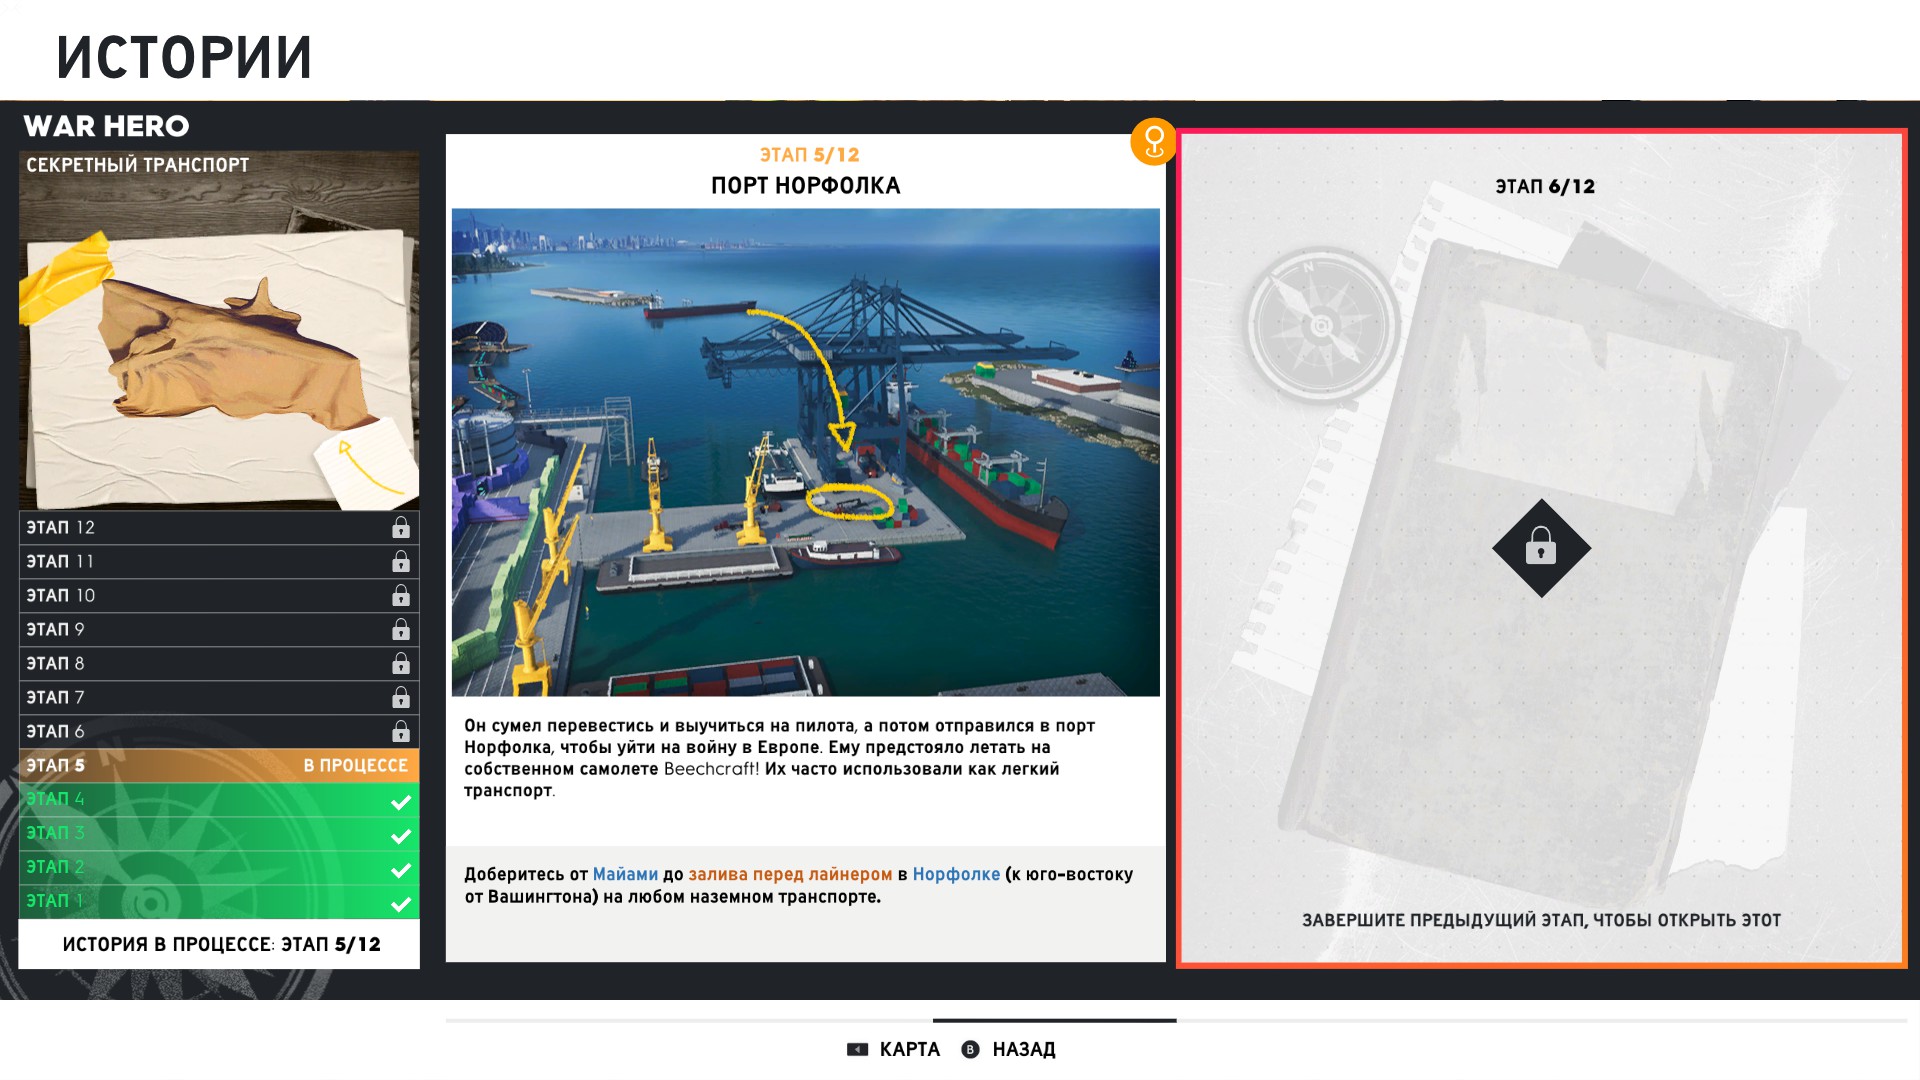Image resolution: width=1920 pixels, height=1080 pixels.
Task: Click the lock icon in the ЭТАП 12 row
Action: 401,527
